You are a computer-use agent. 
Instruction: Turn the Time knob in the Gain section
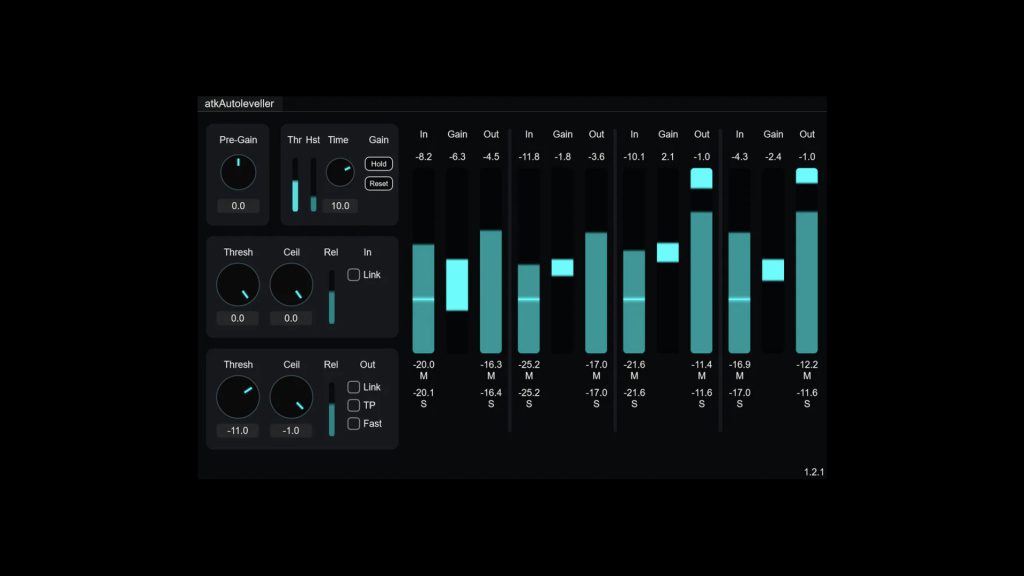pyautogui.click(x=340, y=172)
